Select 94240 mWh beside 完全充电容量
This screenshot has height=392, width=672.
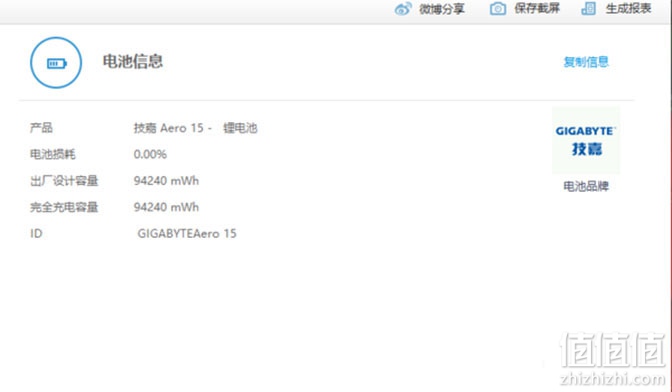pyautogui.click(x=166, y=207)
